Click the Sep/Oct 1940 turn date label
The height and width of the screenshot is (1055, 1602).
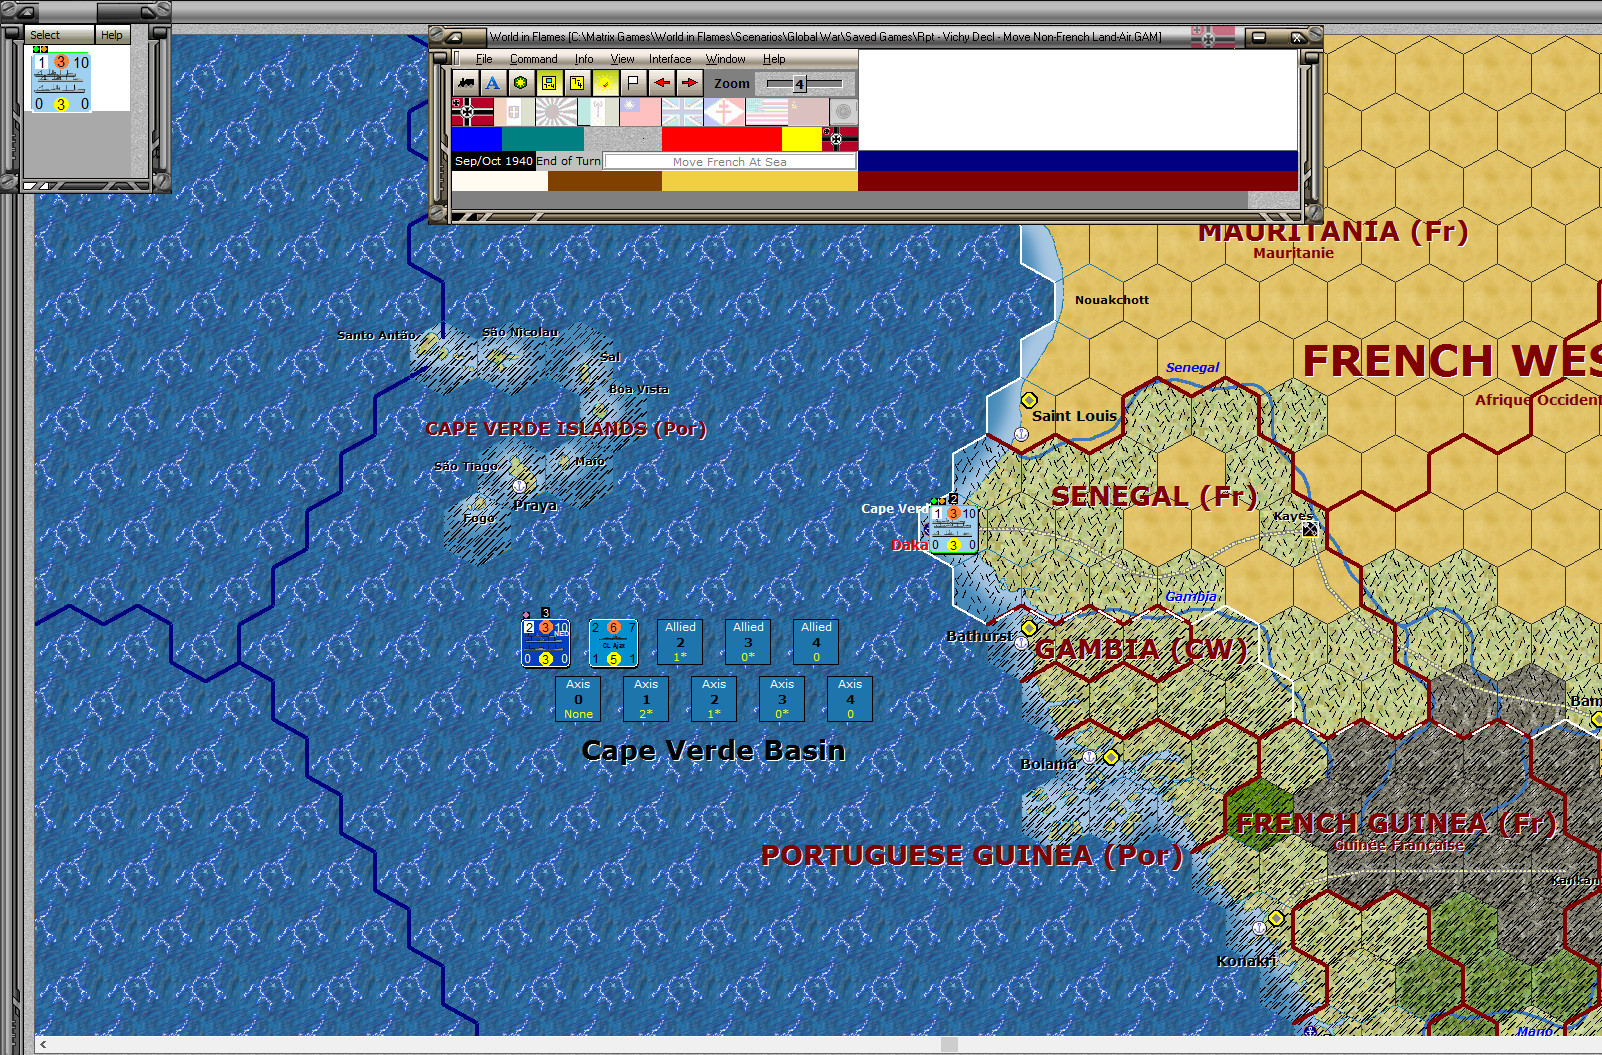coord(494,161)
